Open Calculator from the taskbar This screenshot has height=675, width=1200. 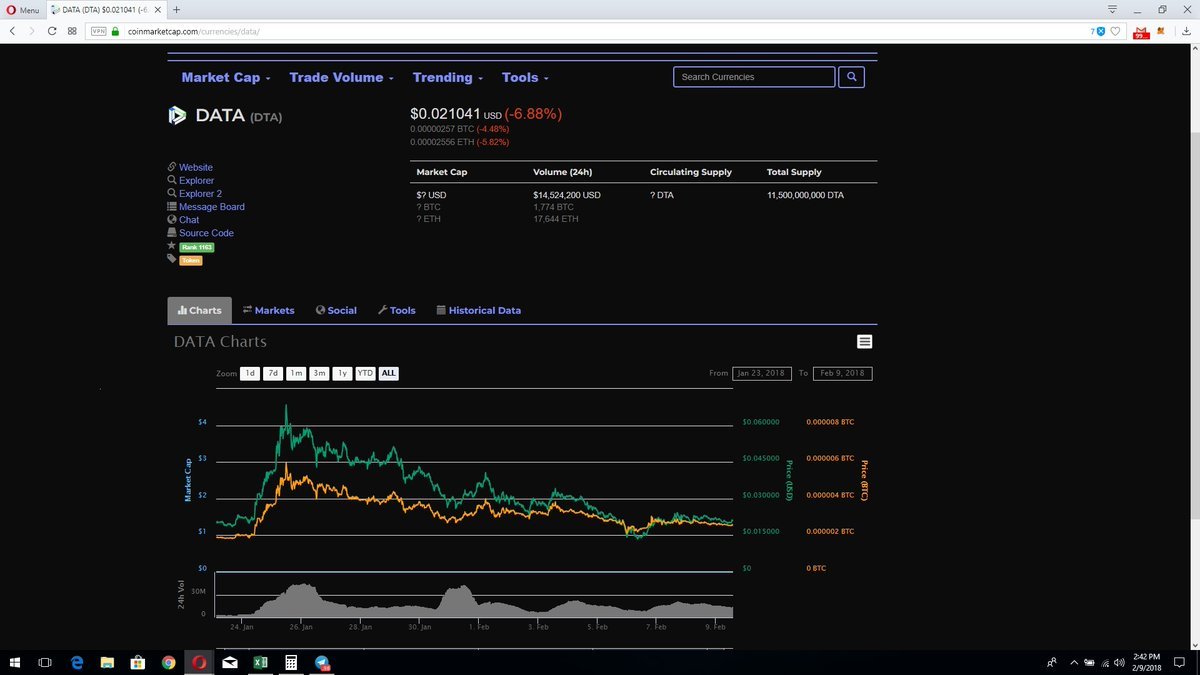click(291, 662)
